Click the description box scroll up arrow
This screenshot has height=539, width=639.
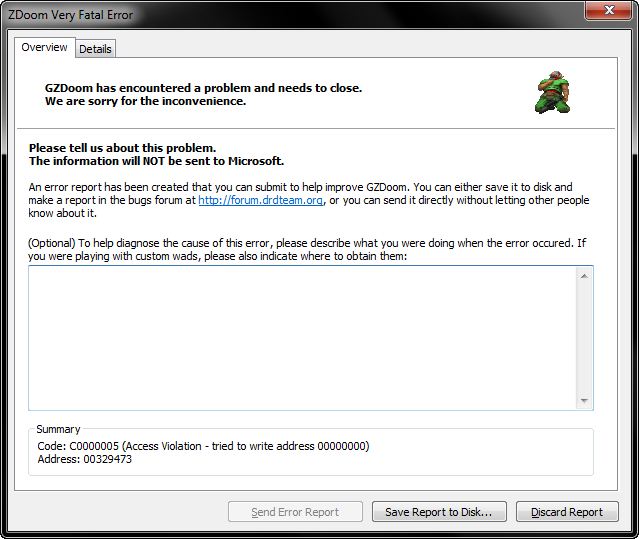584,276
